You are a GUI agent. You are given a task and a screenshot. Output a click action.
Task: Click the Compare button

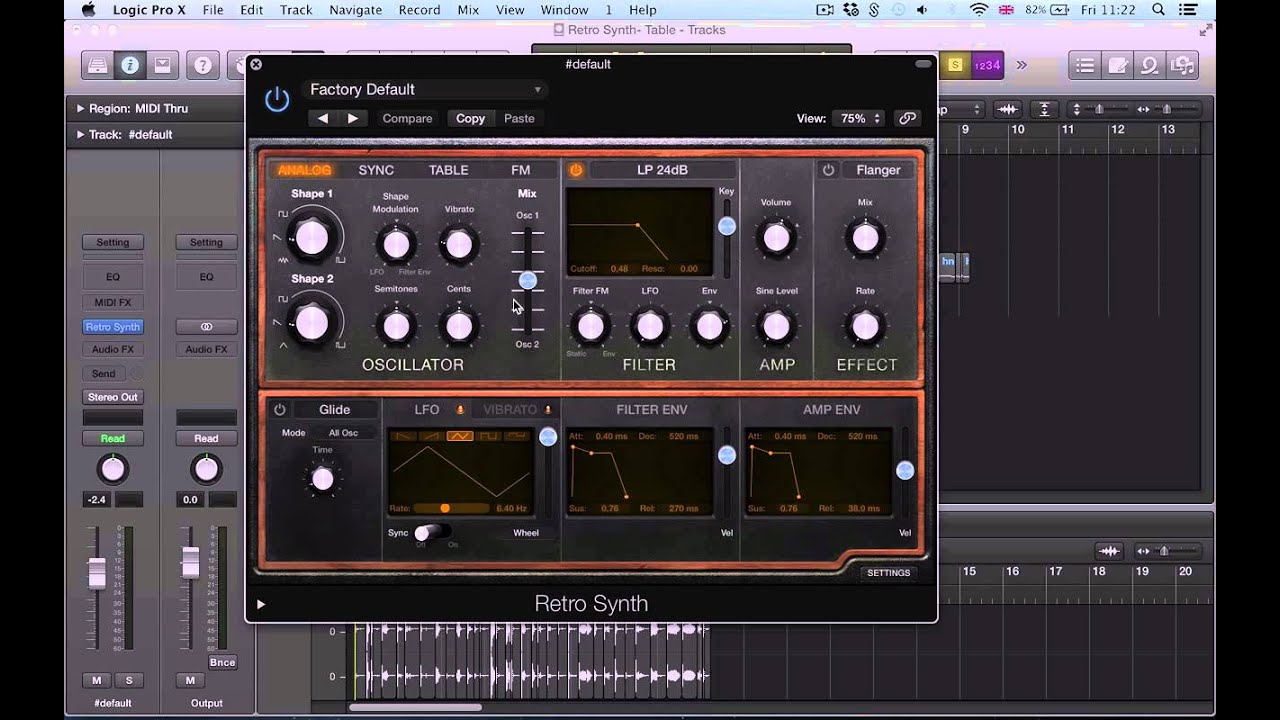(407, 118)
